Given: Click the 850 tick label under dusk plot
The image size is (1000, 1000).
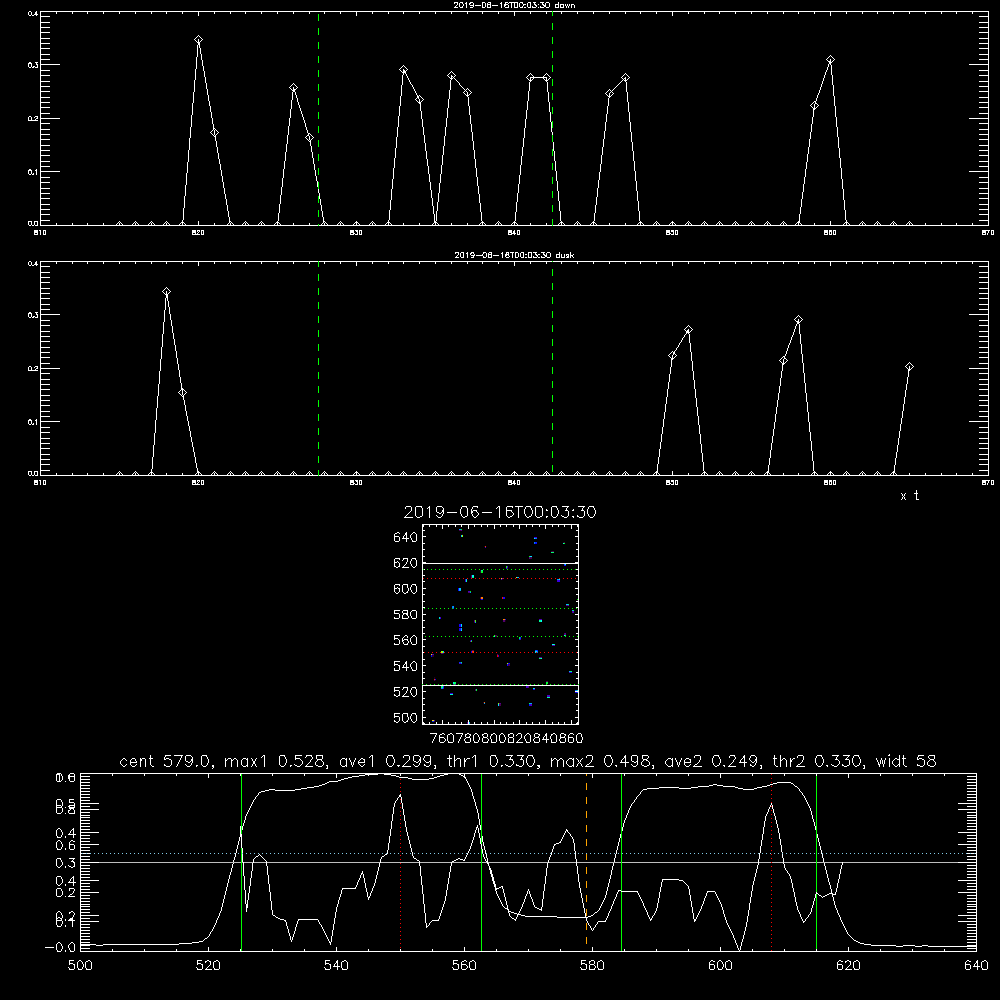Looking at the screenshot, I should (x=672, y=483).
